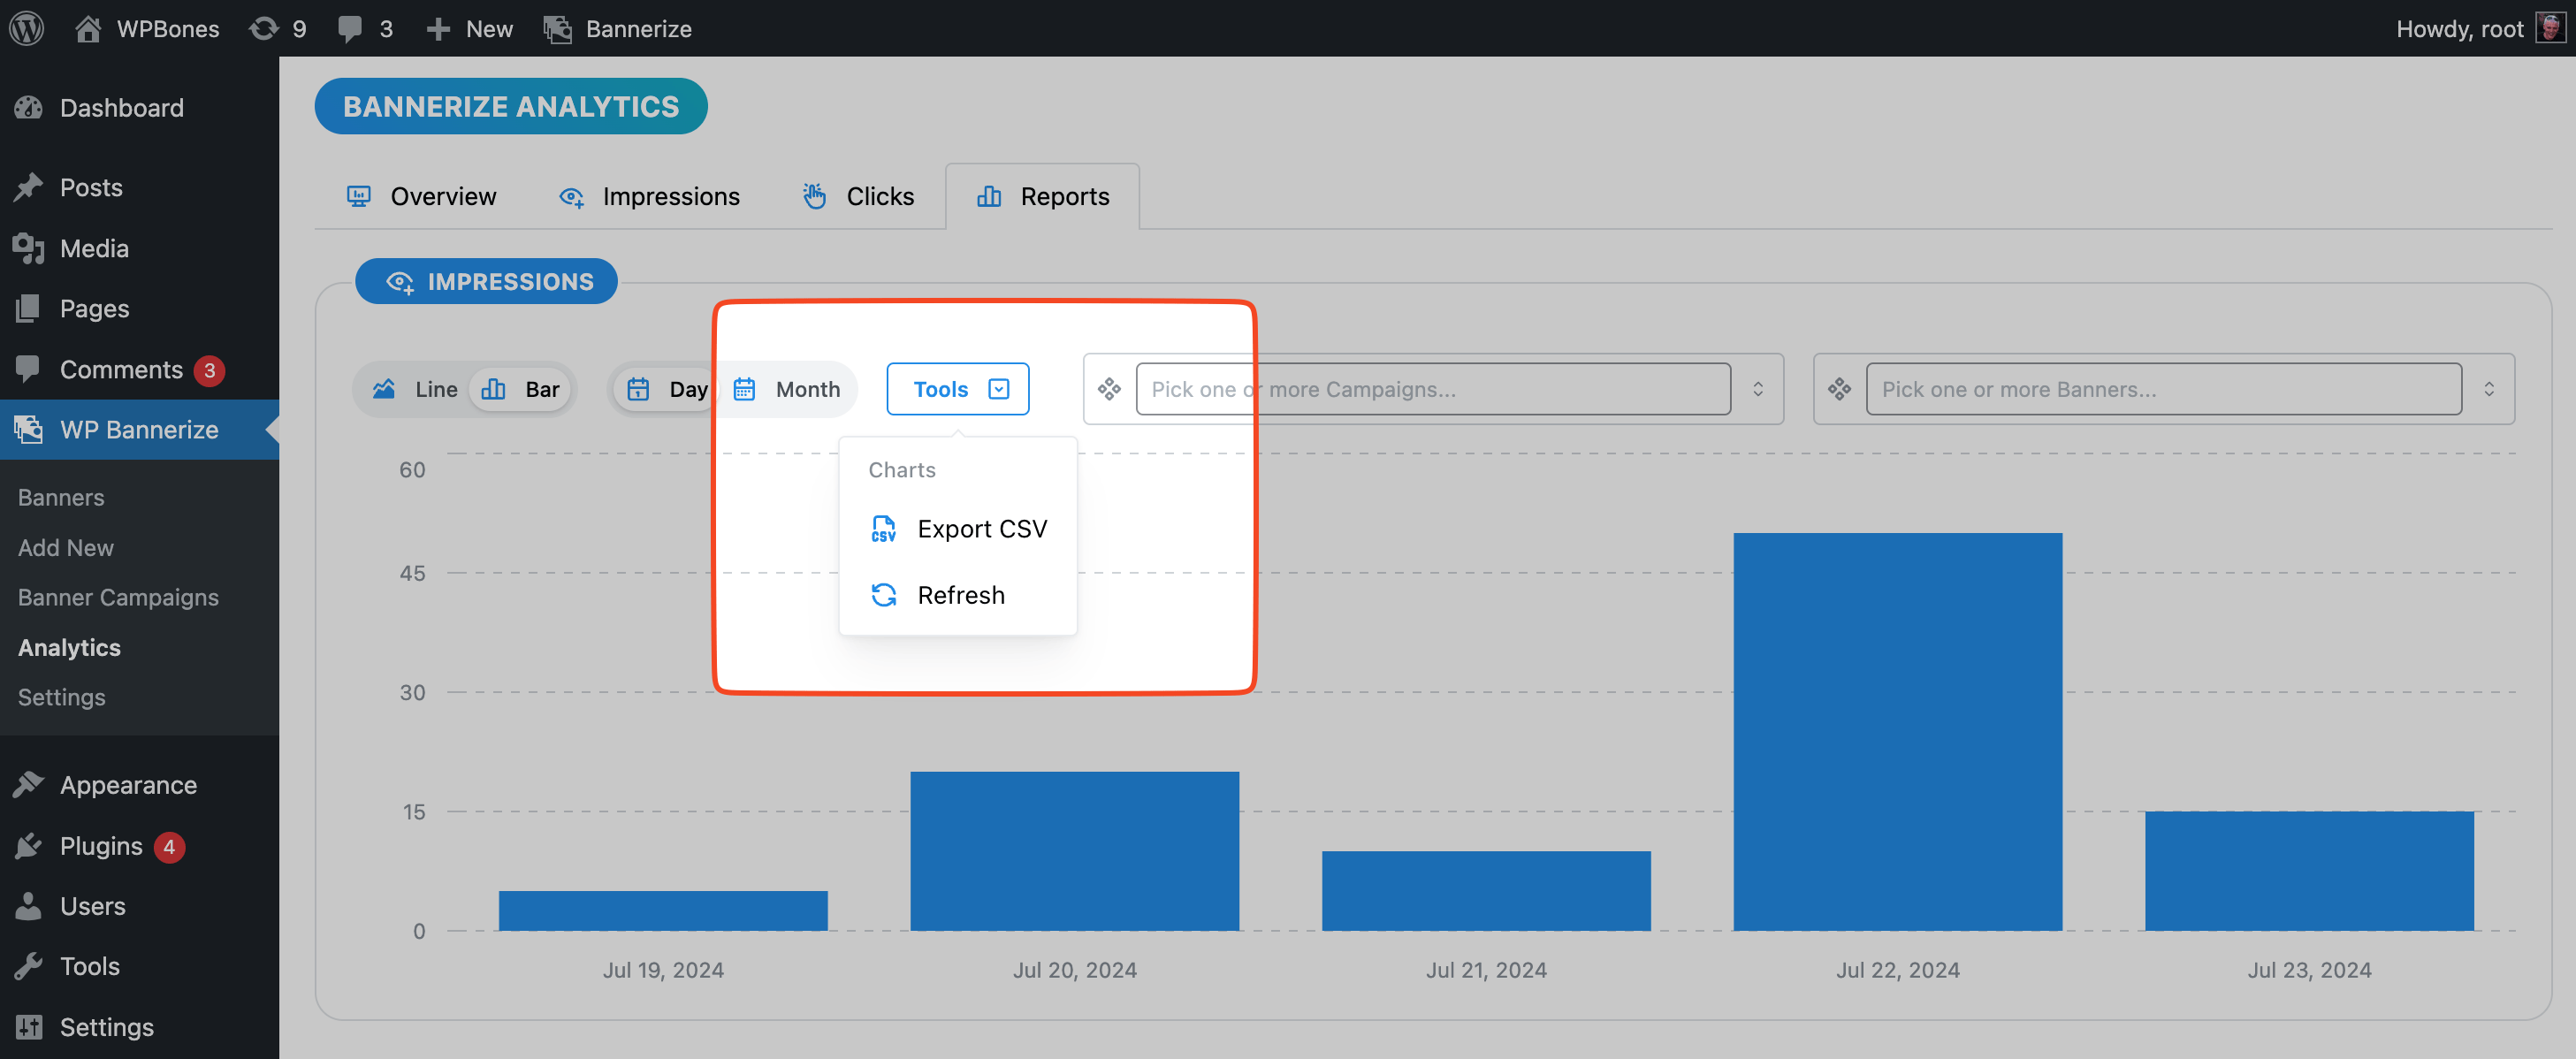Click the Posts pushpin icon
The width and height of the screenshot is (2576, 1059).
(x=29, y=187)
